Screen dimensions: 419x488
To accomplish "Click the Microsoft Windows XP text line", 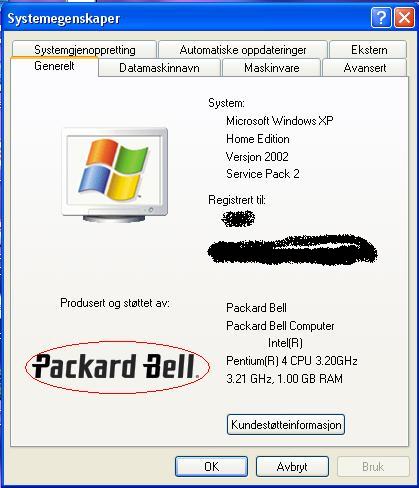I will (279, 121).
